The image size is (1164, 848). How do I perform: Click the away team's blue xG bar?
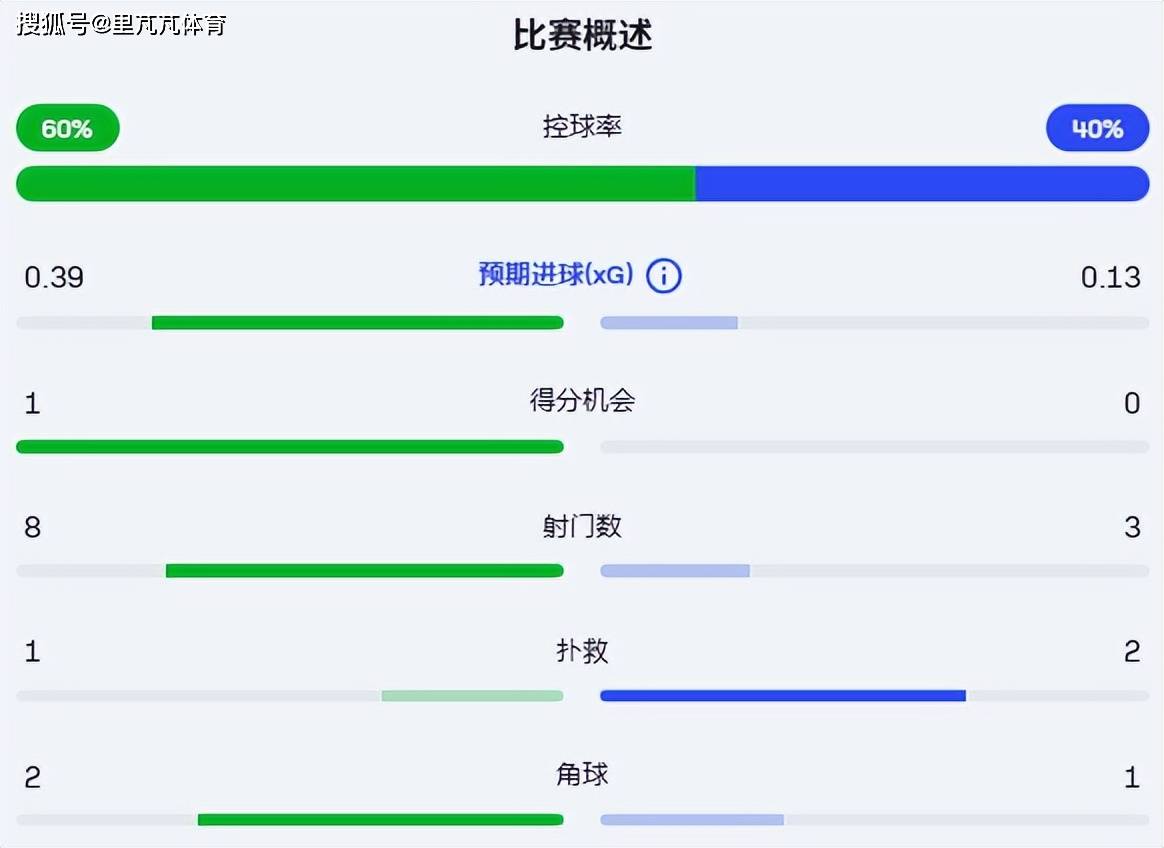[x=670, y=322]
